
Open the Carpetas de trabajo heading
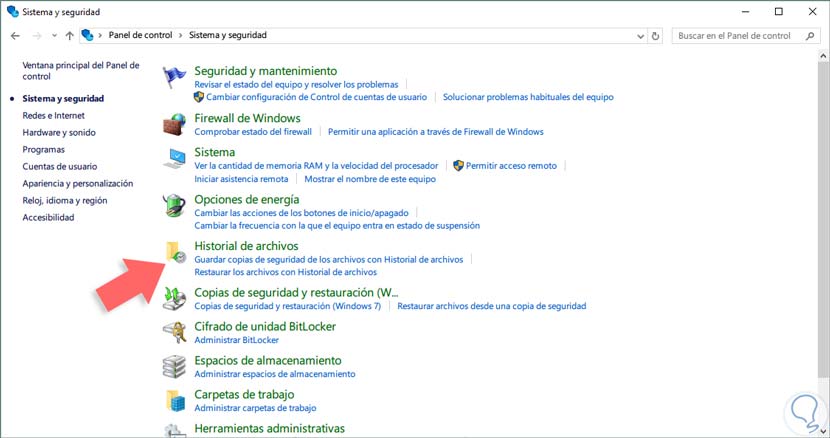[x=244, y=395]
